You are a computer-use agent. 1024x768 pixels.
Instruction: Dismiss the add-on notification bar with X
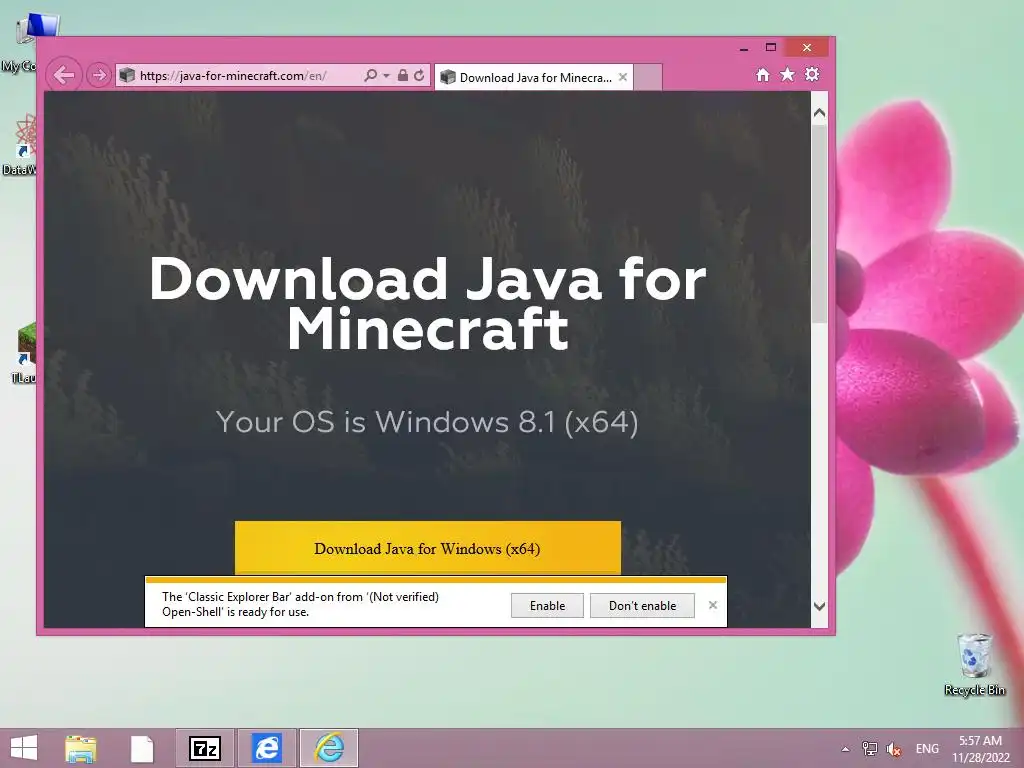[x=713, y=605]
